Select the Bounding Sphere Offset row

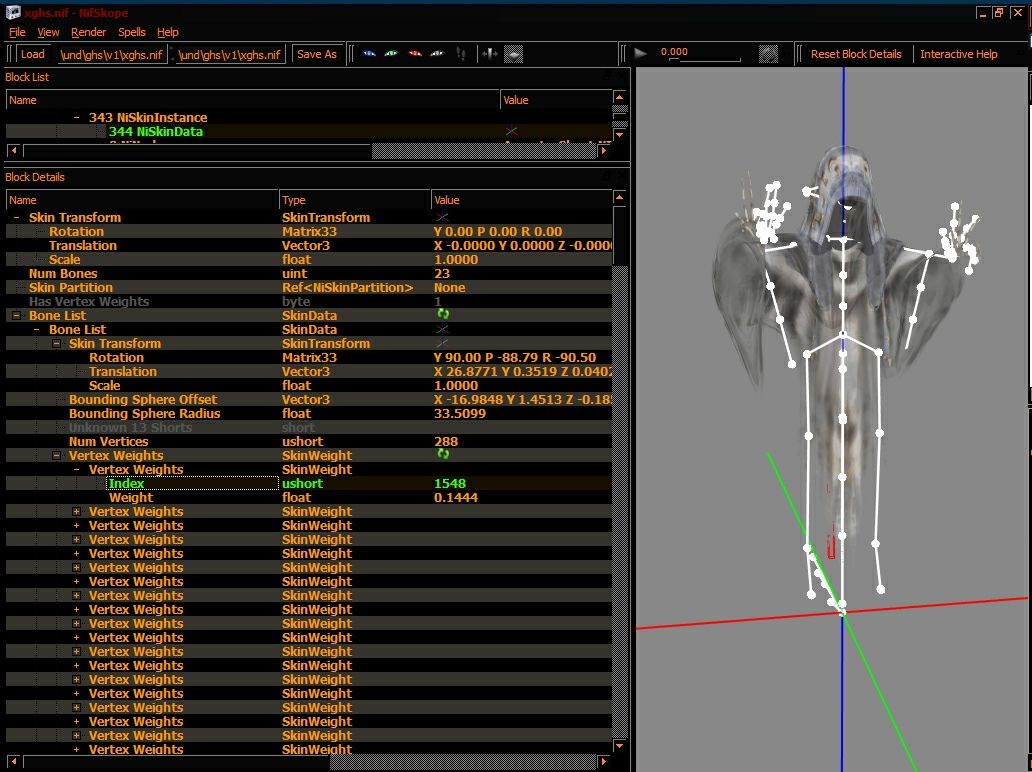point(309,399)
